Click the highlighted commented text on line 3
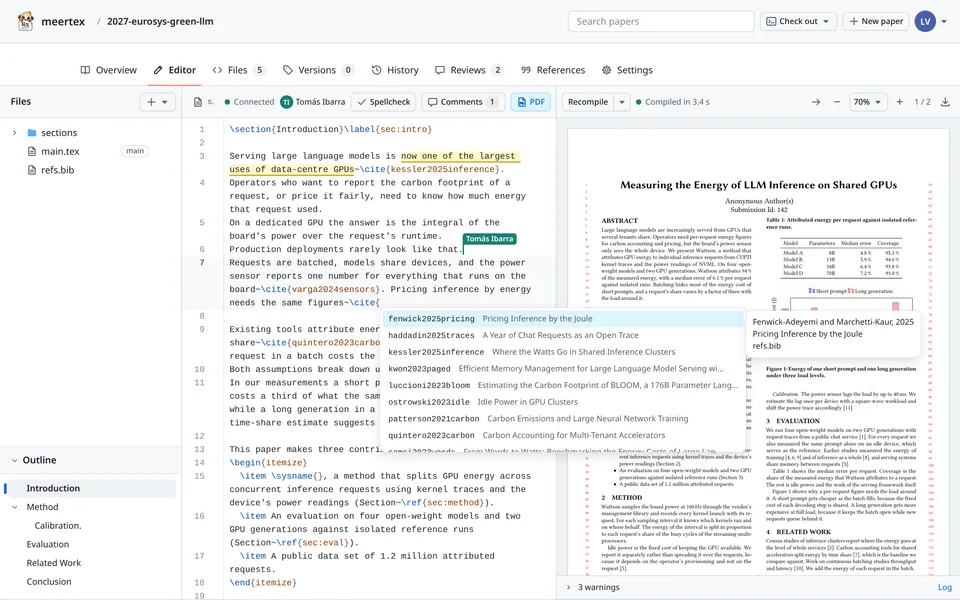 click(374, 163)
